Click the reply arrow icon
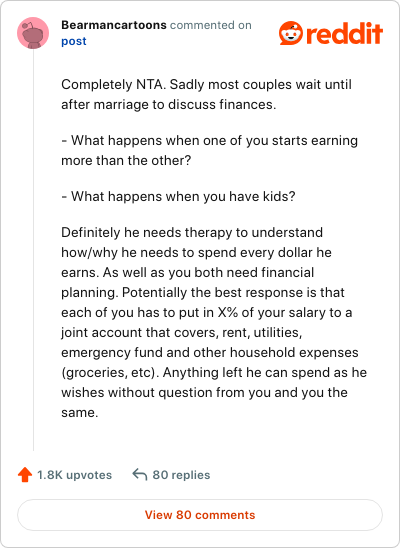 [x=140, y=475]
